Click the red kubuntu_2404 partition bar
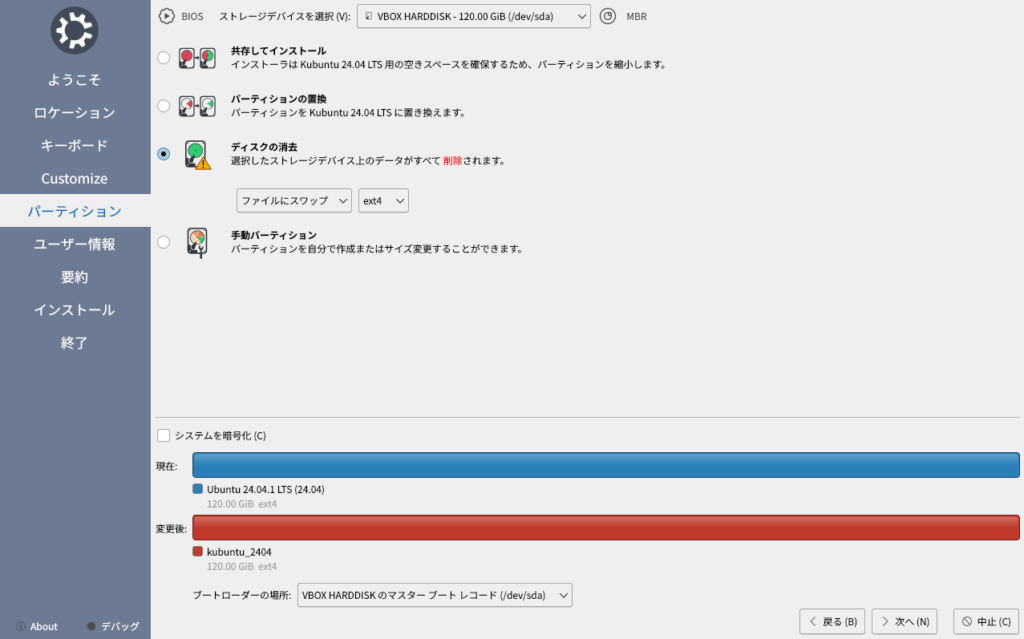 click(606, 527)
